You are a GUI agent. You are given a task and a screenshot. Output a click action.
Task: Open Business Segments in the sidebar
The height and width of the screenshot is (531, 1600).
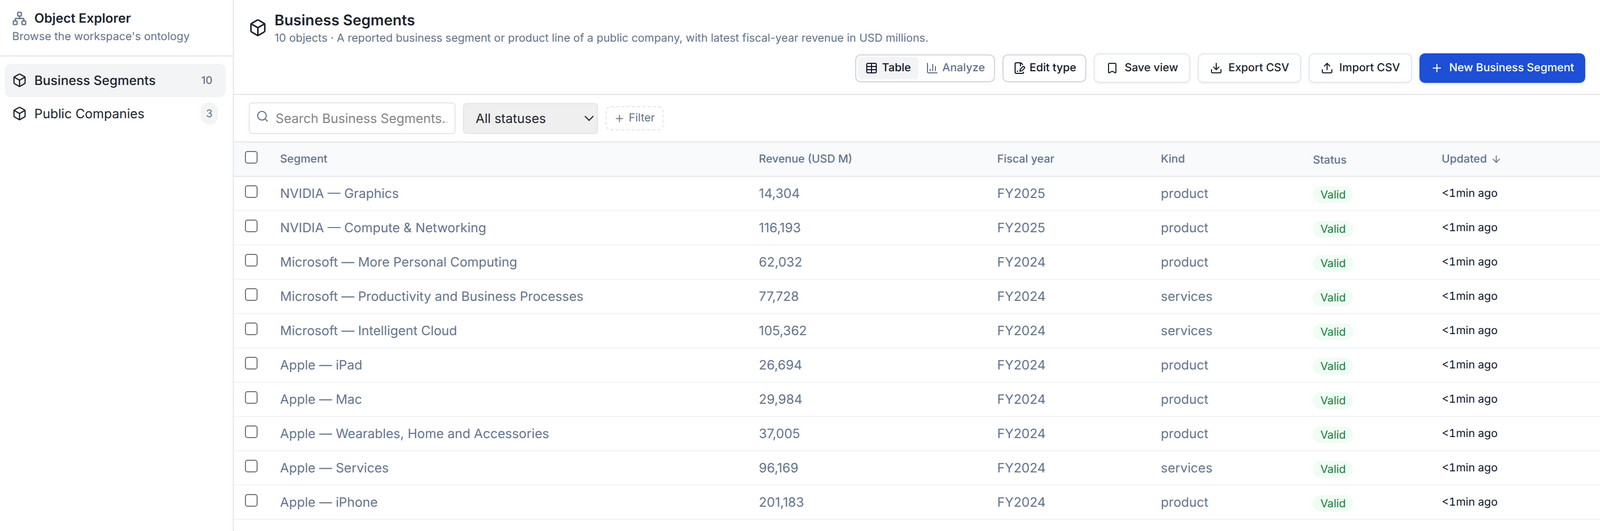[115, 80]
